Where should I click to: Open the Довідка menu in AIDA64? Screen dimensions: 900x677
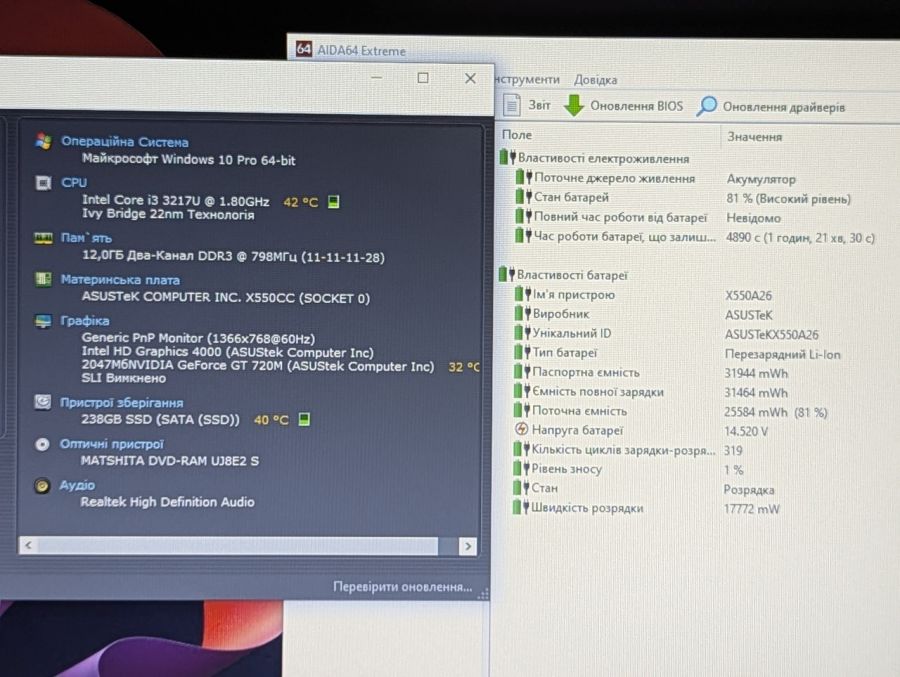pyautogui.click(x=595, y=80)
